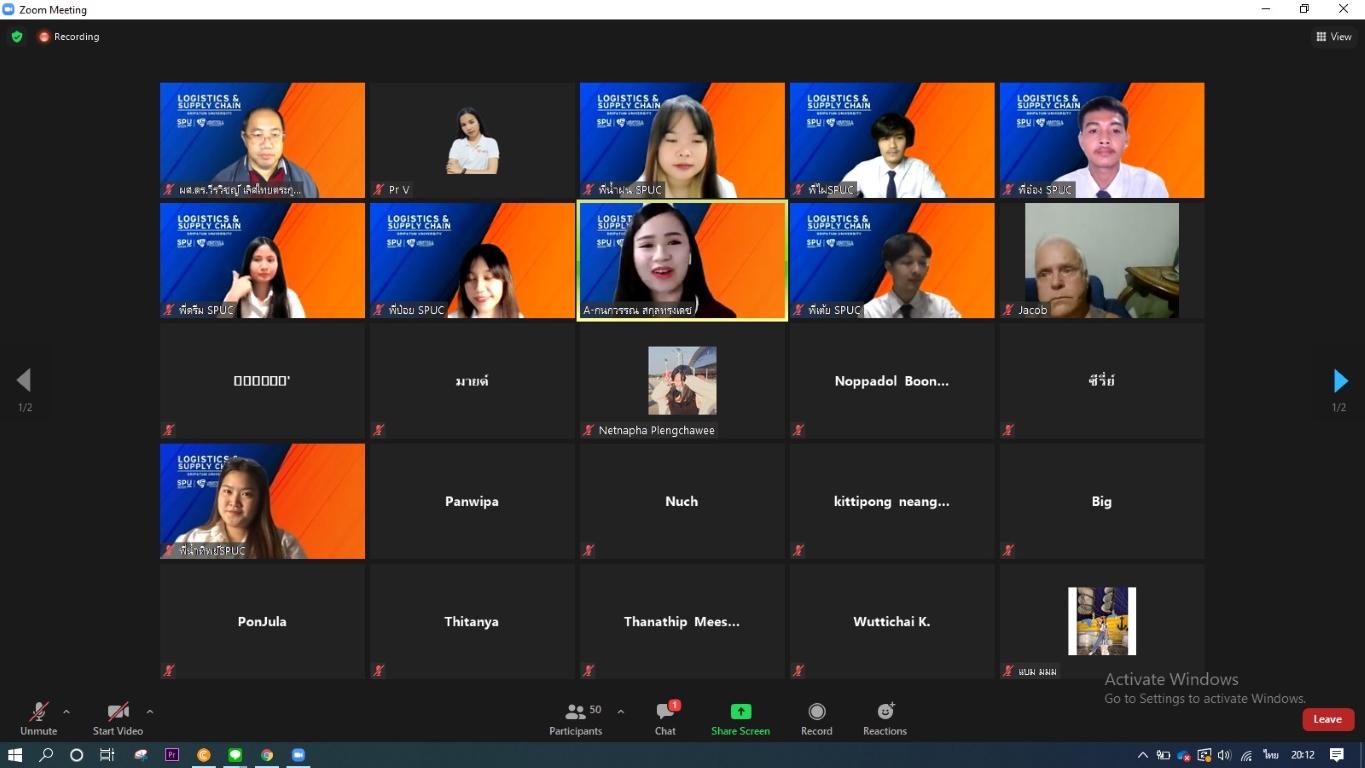Expand the arrow next to Participants
The width and height of the screenshot is (1365, 768).
click(621, 712)
